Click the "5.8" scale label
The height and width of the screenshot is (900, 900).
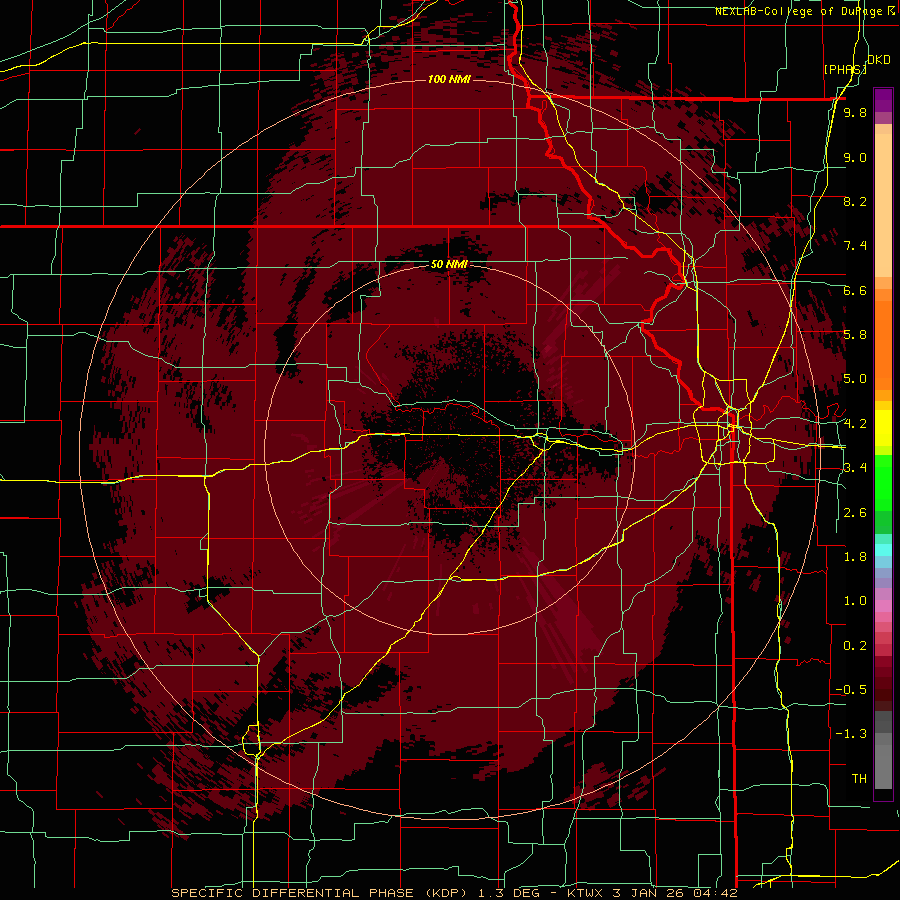tap(855, 335)
